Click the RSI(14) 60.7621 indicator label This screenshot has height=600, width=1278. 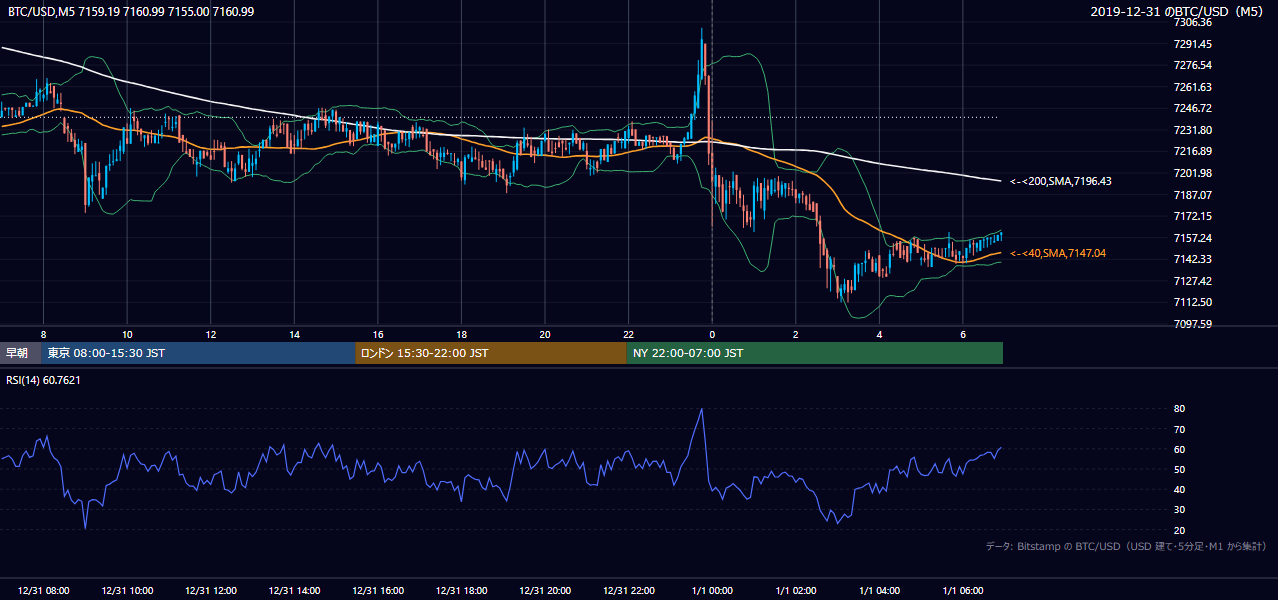tap(44, 379)
